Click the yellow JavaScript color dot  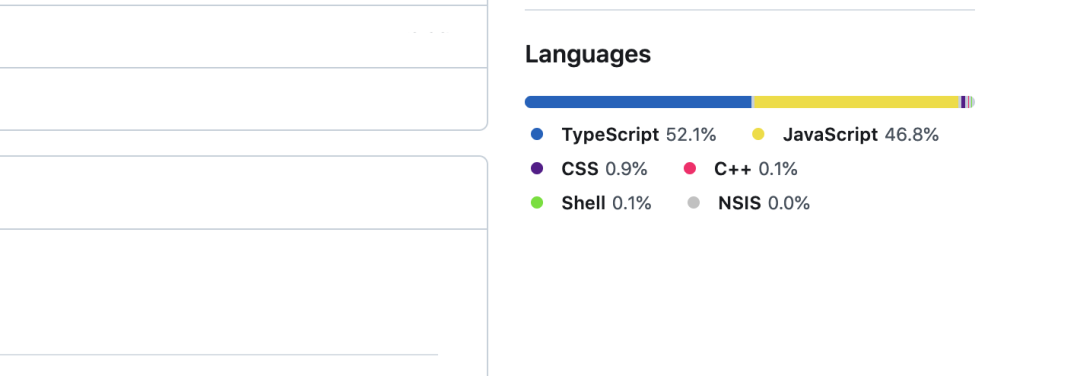758,134
